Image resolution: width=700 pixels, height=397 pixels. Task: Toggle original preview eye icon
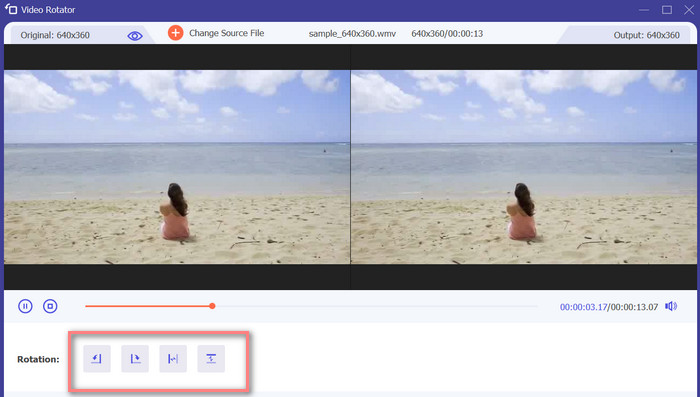pyautogui.click(x=135, y=36)
